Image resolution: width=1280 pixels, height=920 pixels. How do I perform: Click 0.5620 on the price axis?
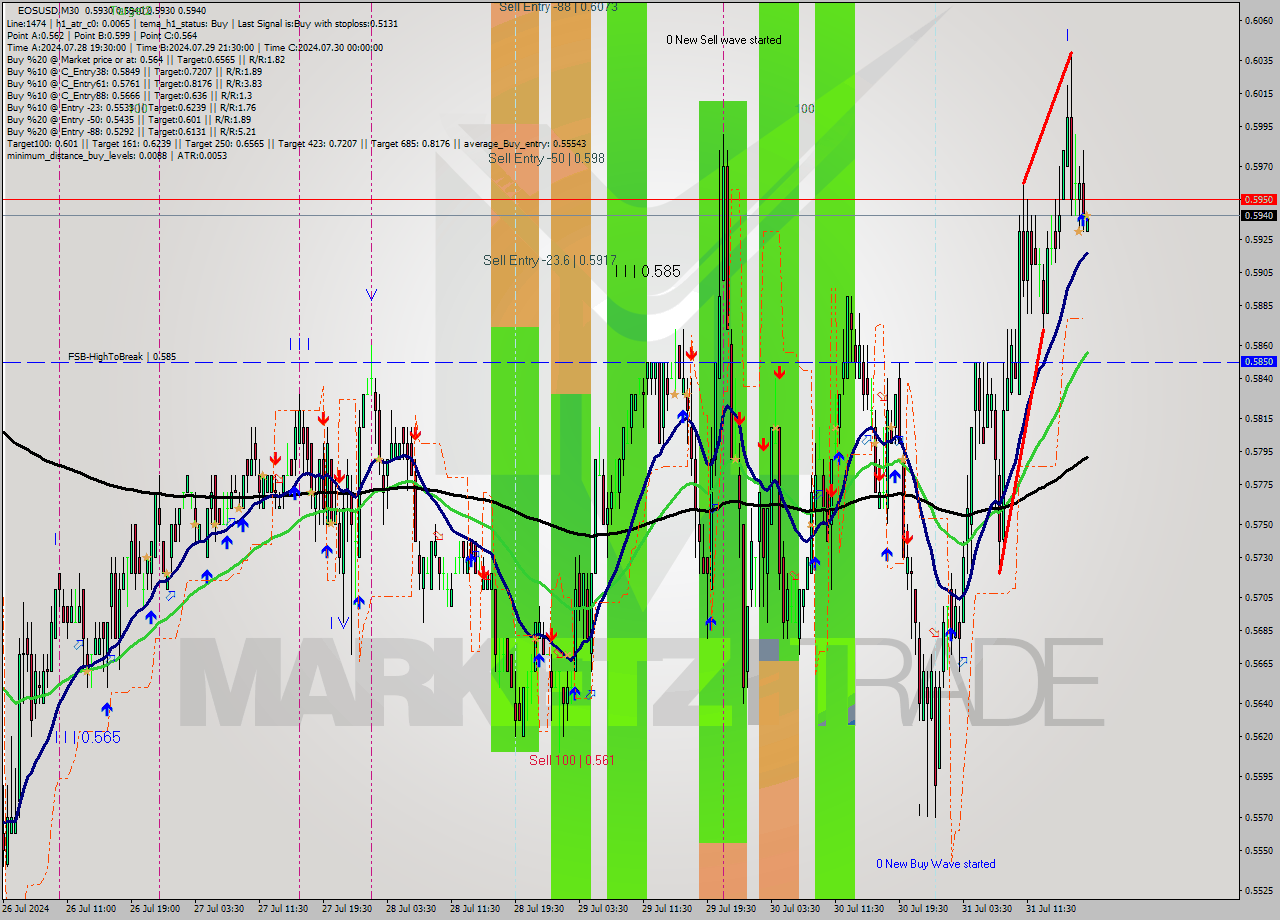pyautogui.click(x=1258, y=736)
